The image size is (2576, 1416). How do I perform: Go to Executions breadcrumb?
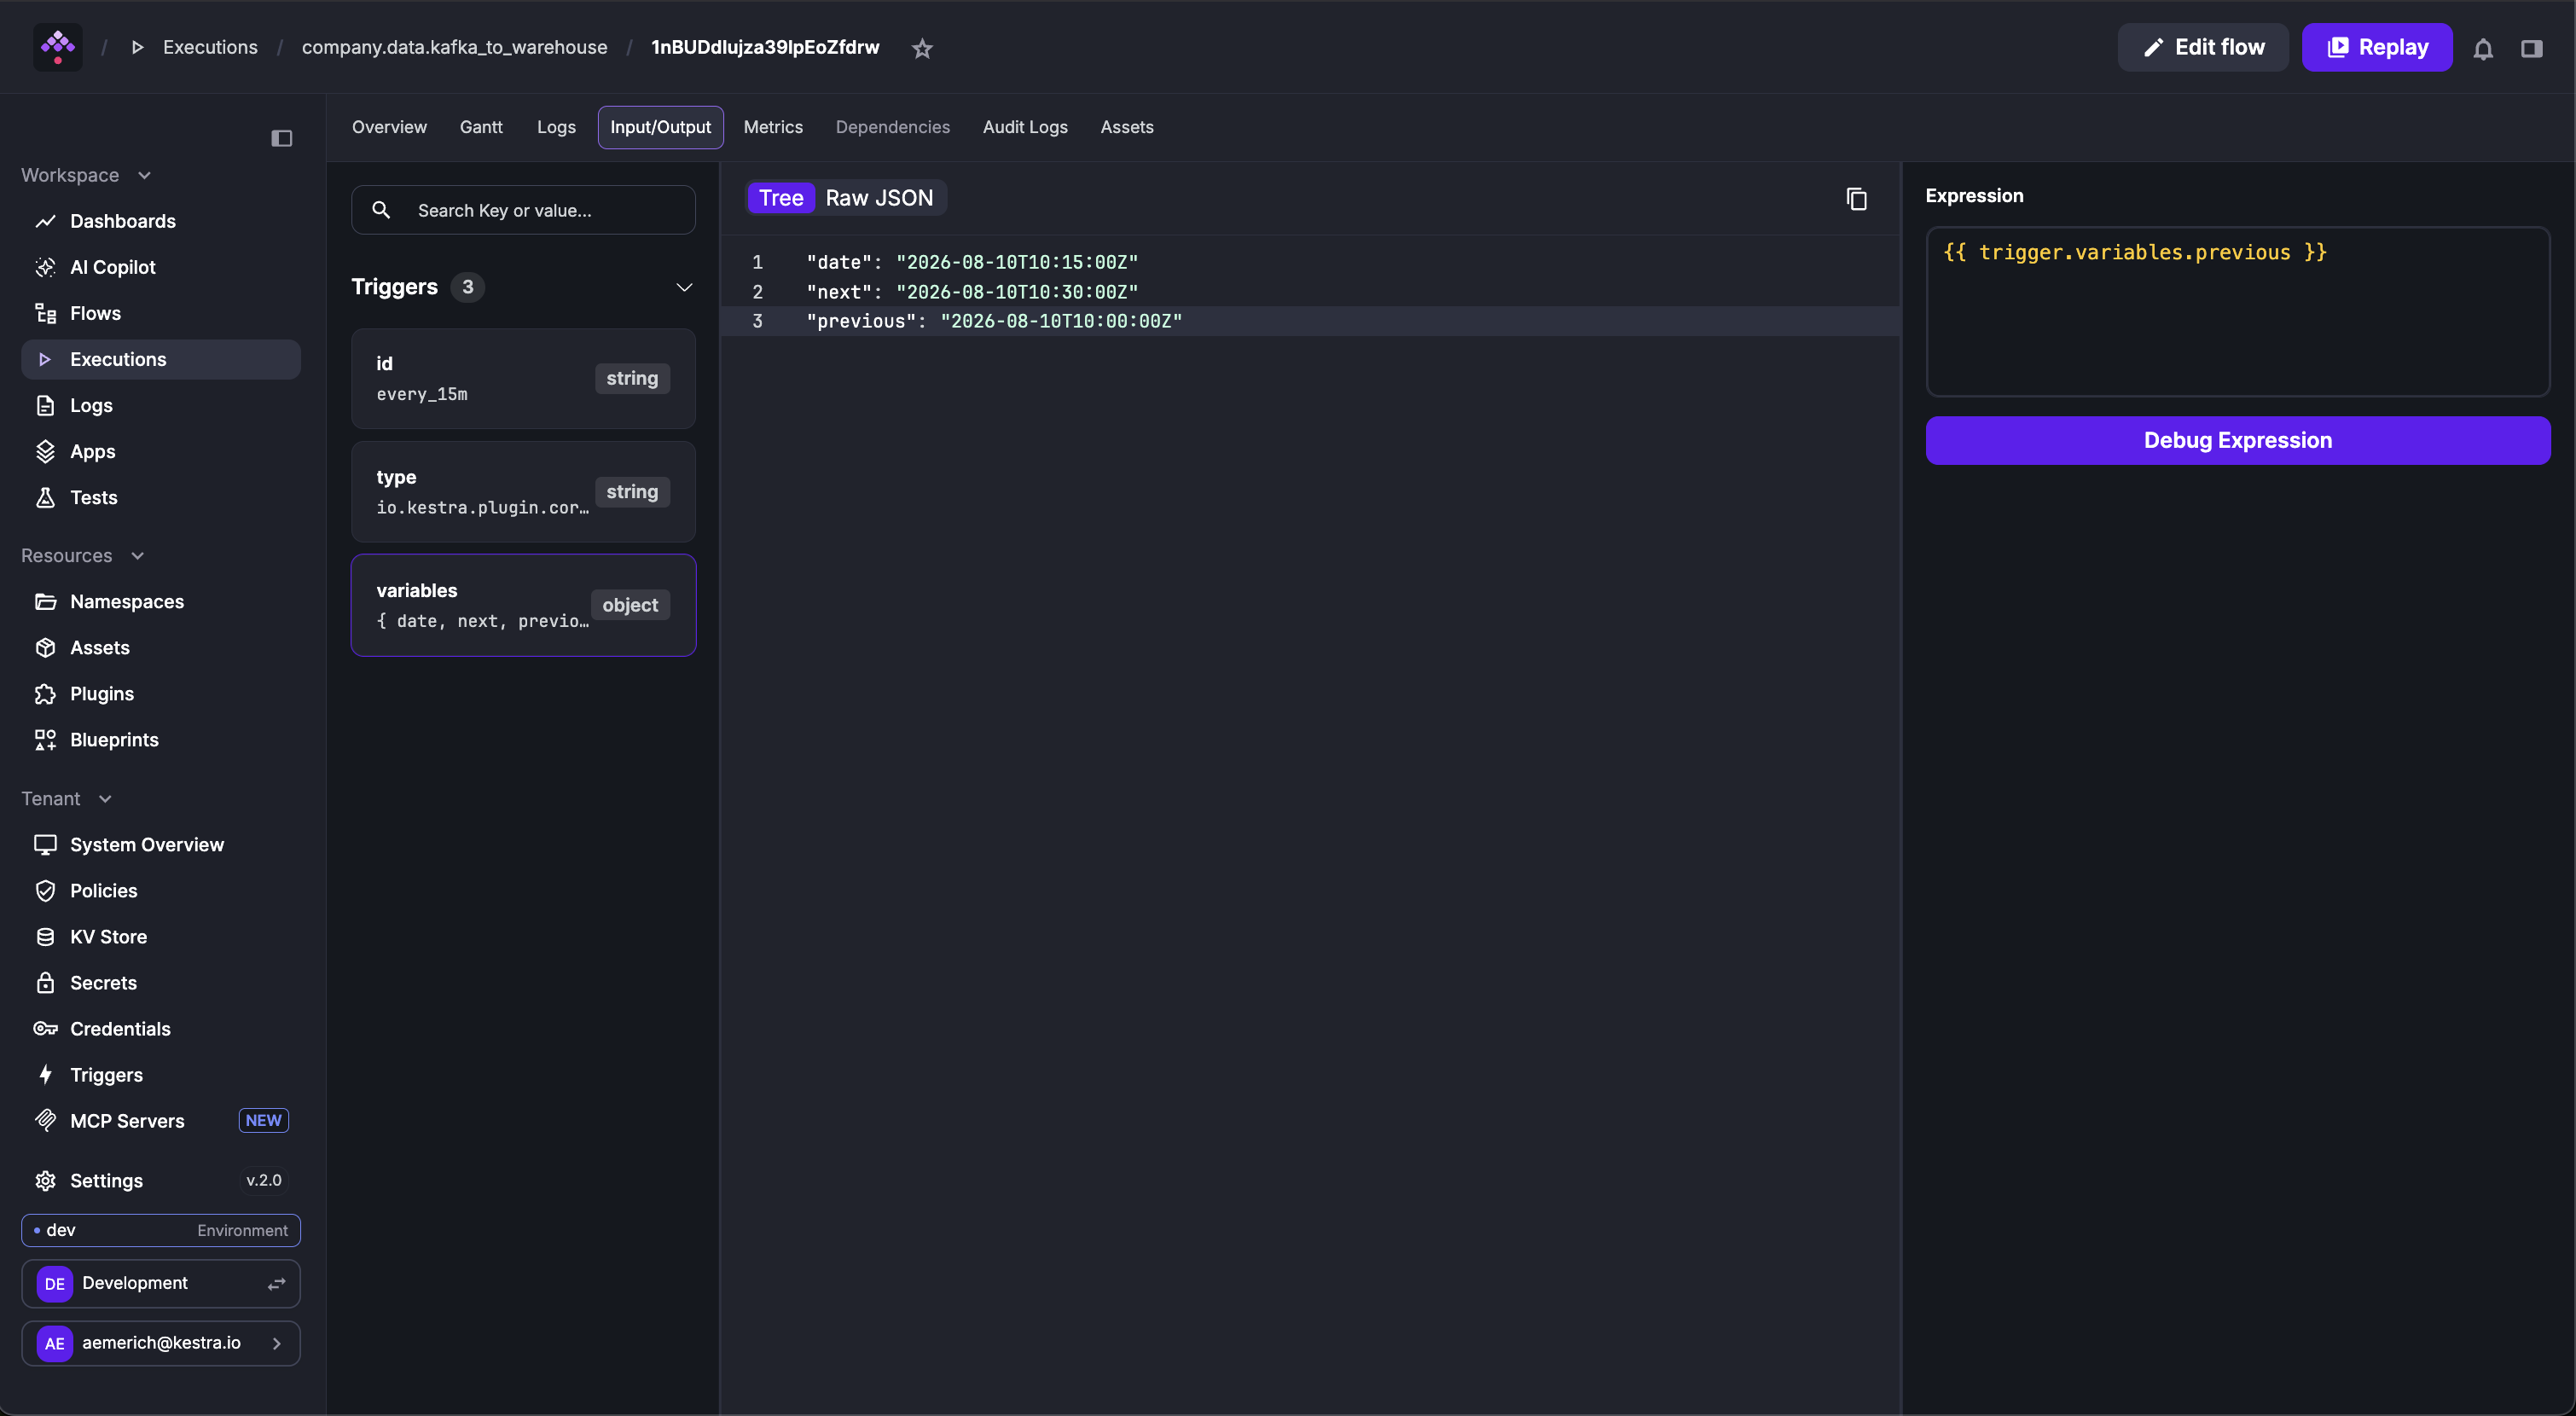[210, 47]
